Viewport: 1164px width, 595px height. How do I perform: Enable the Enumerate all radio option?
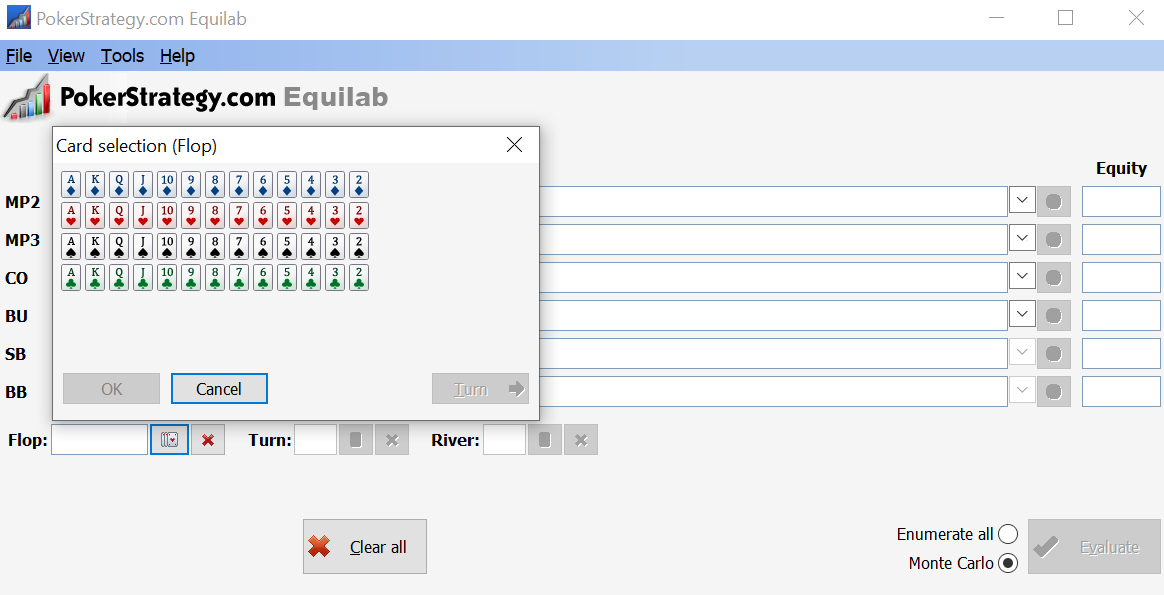[x=1007, y=534]
